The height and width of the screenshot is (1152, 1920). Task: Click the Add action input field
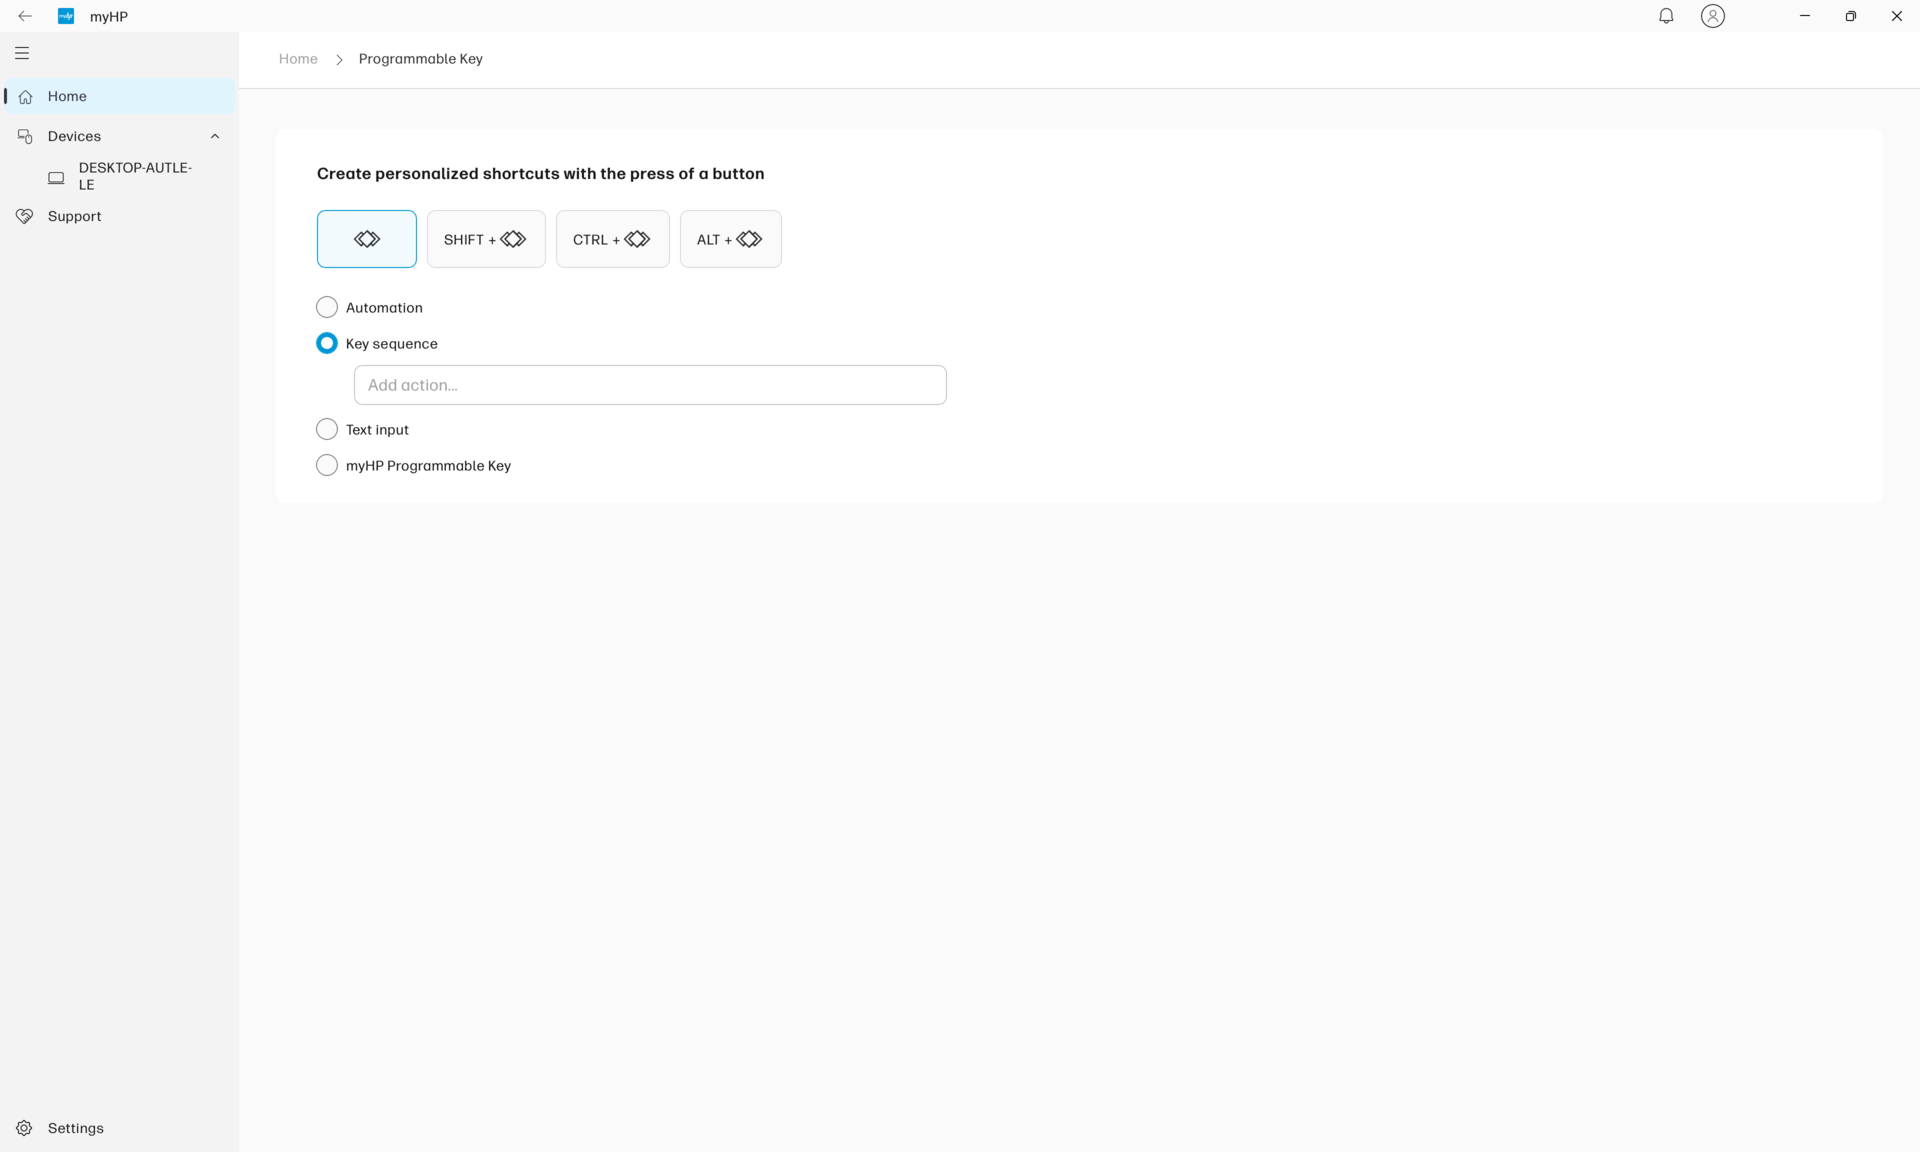pos(650,385)
